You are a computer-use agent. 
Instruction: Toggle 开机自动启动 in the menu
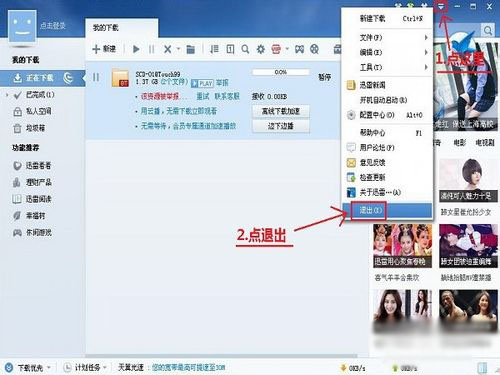[x=387, y=100]
